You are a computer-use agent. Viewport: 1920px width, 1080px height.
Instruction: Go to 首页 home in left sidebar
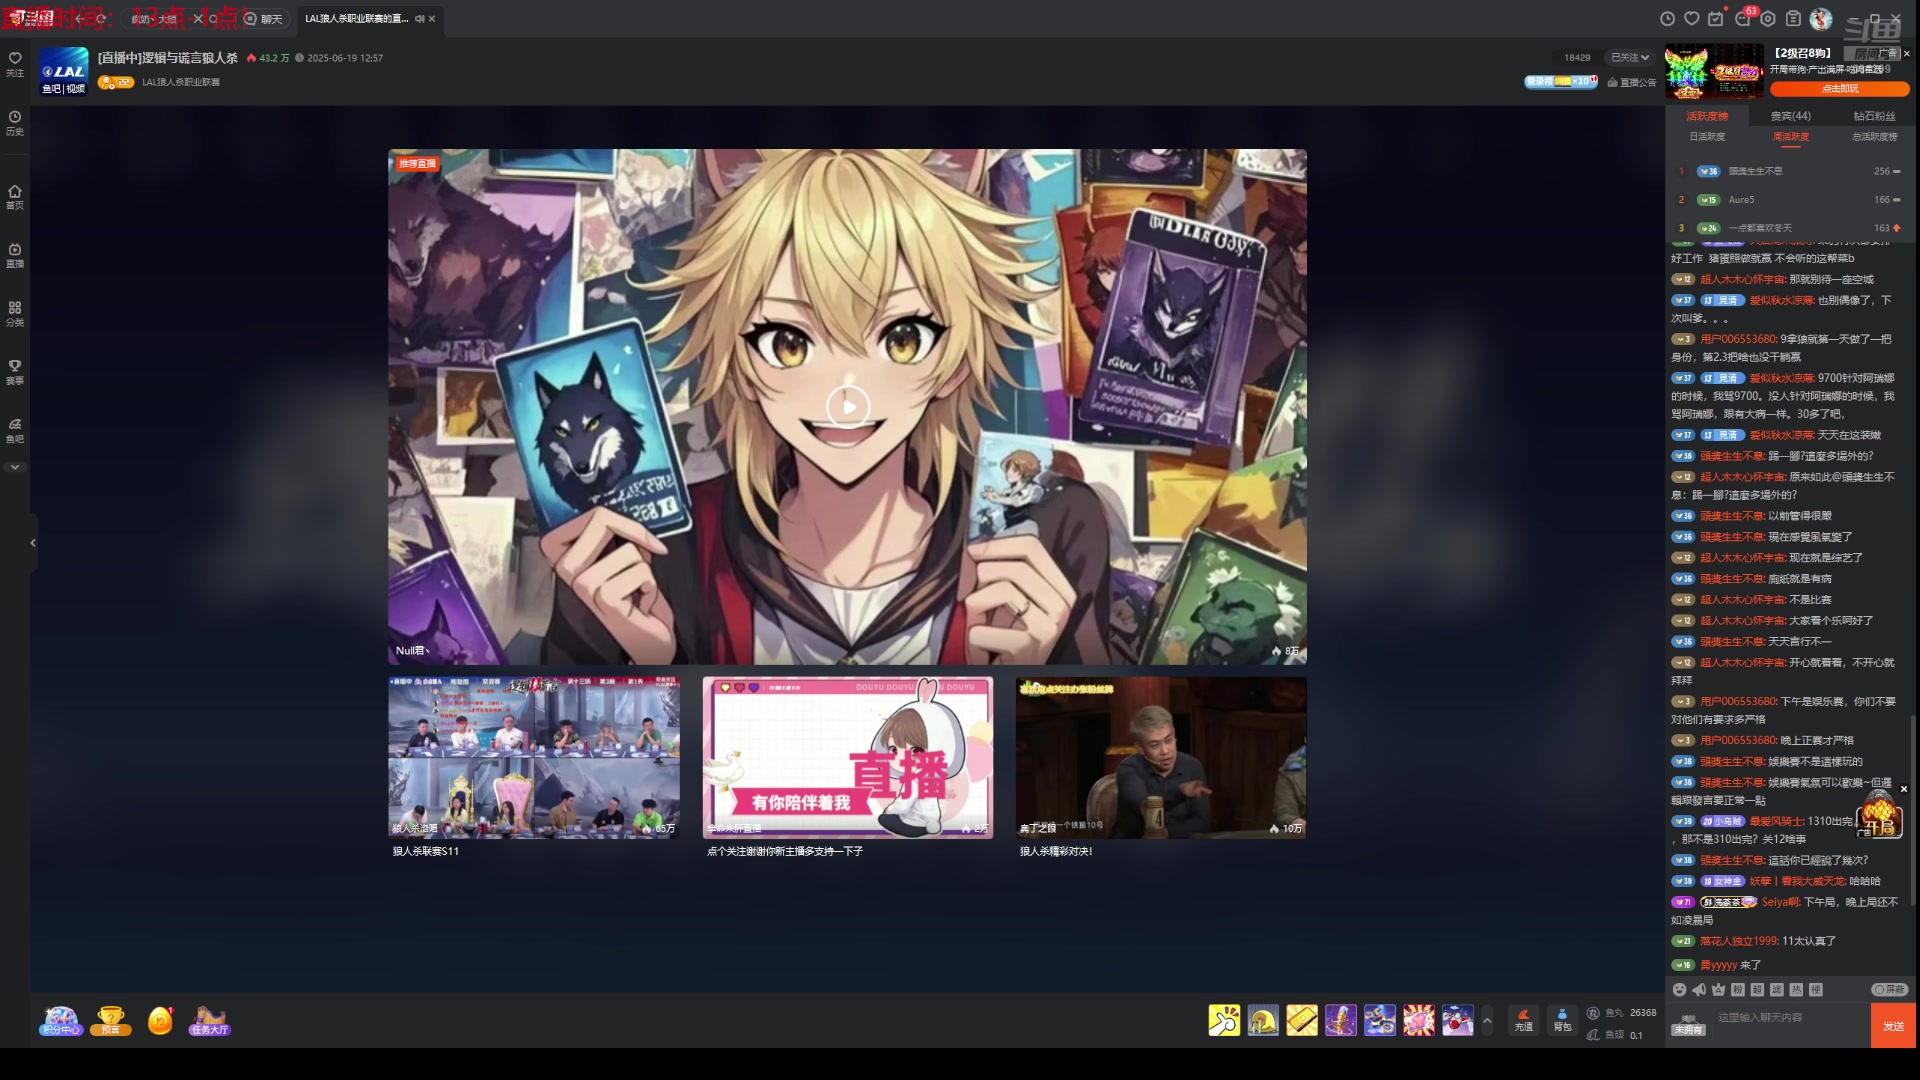(14, 197)
